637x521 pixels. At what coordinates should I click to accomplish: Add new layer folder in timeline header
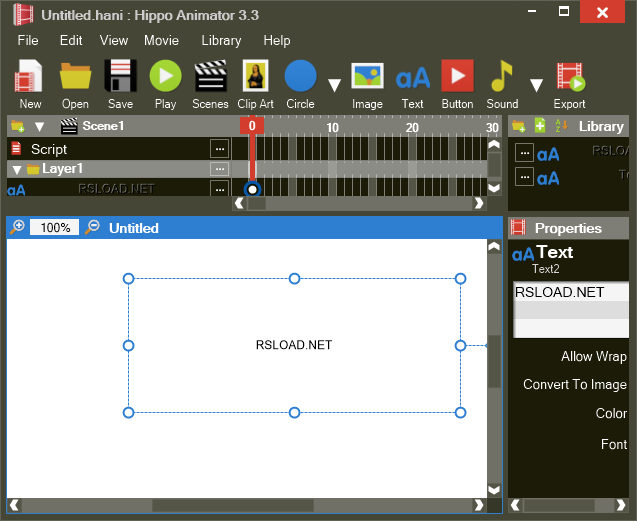point(18,126)
